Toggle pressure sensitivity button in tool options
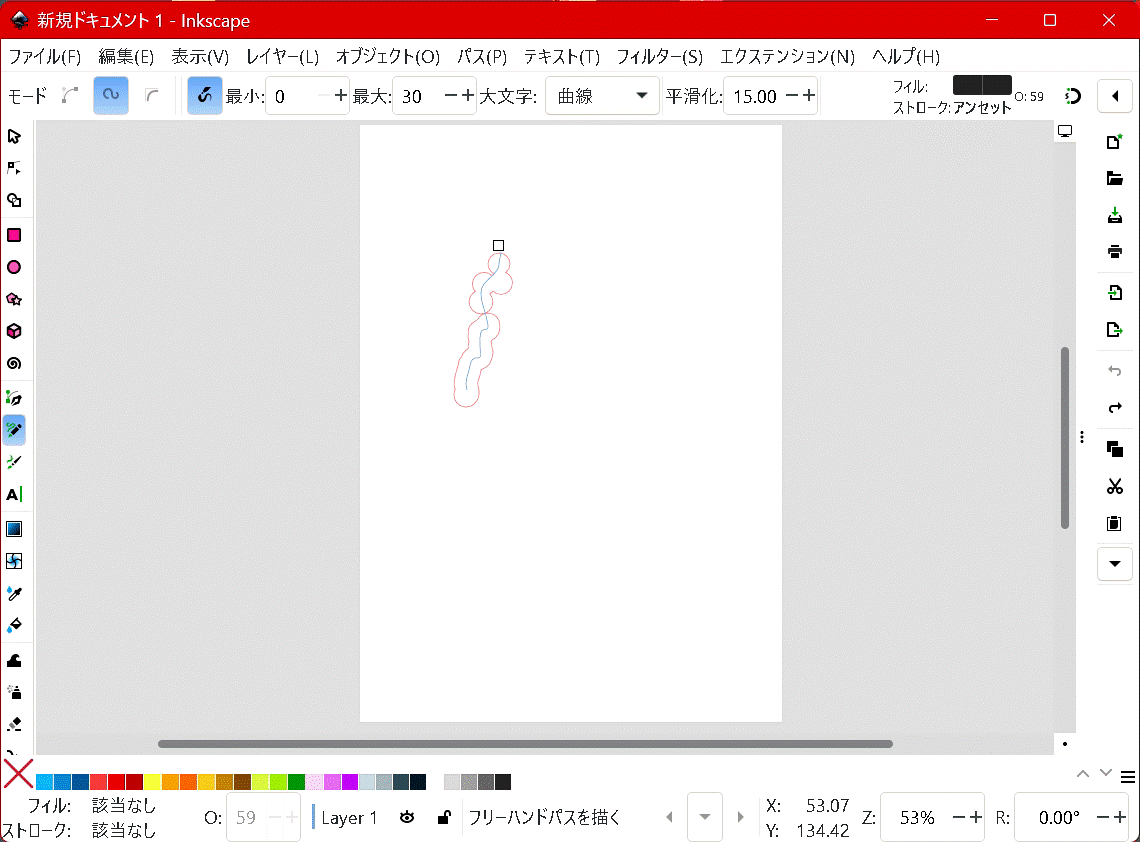This screenshot has height=842, width=1140. 205,96
